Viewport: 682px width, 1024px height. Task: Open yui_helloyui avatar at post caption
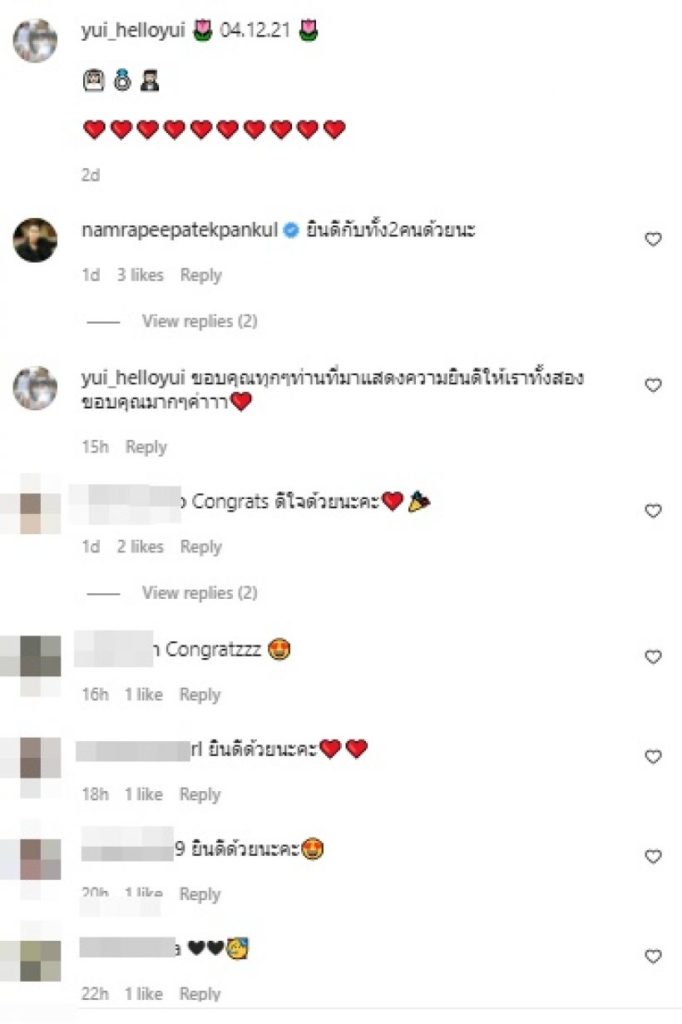(x=35, y=40)
